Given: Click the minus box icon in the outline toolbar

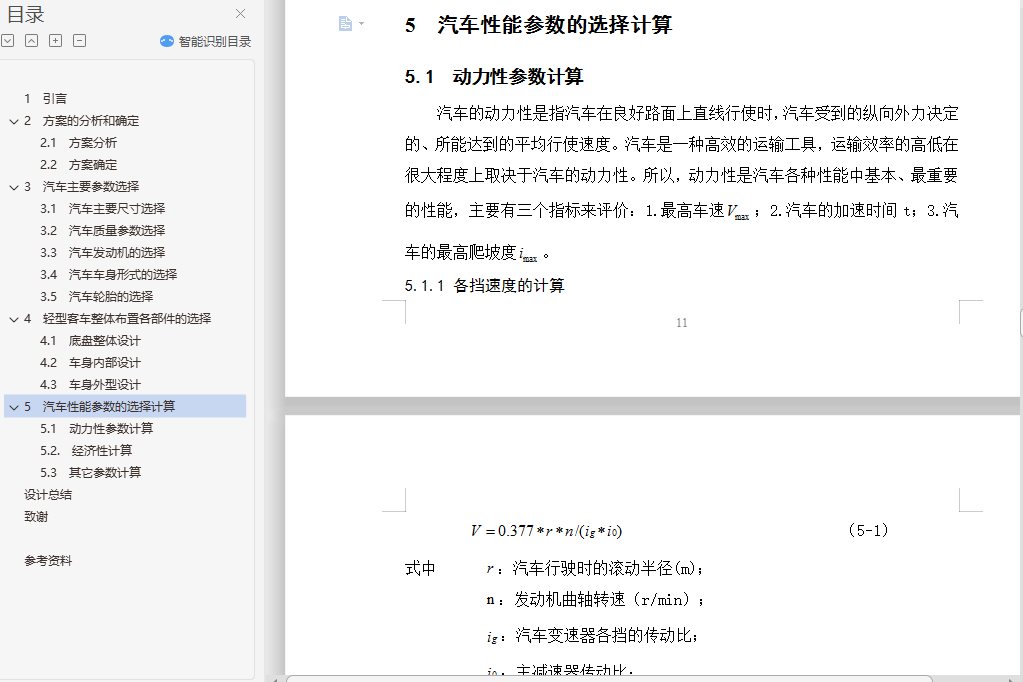Looking at the screenshot, I should (80, 41).
